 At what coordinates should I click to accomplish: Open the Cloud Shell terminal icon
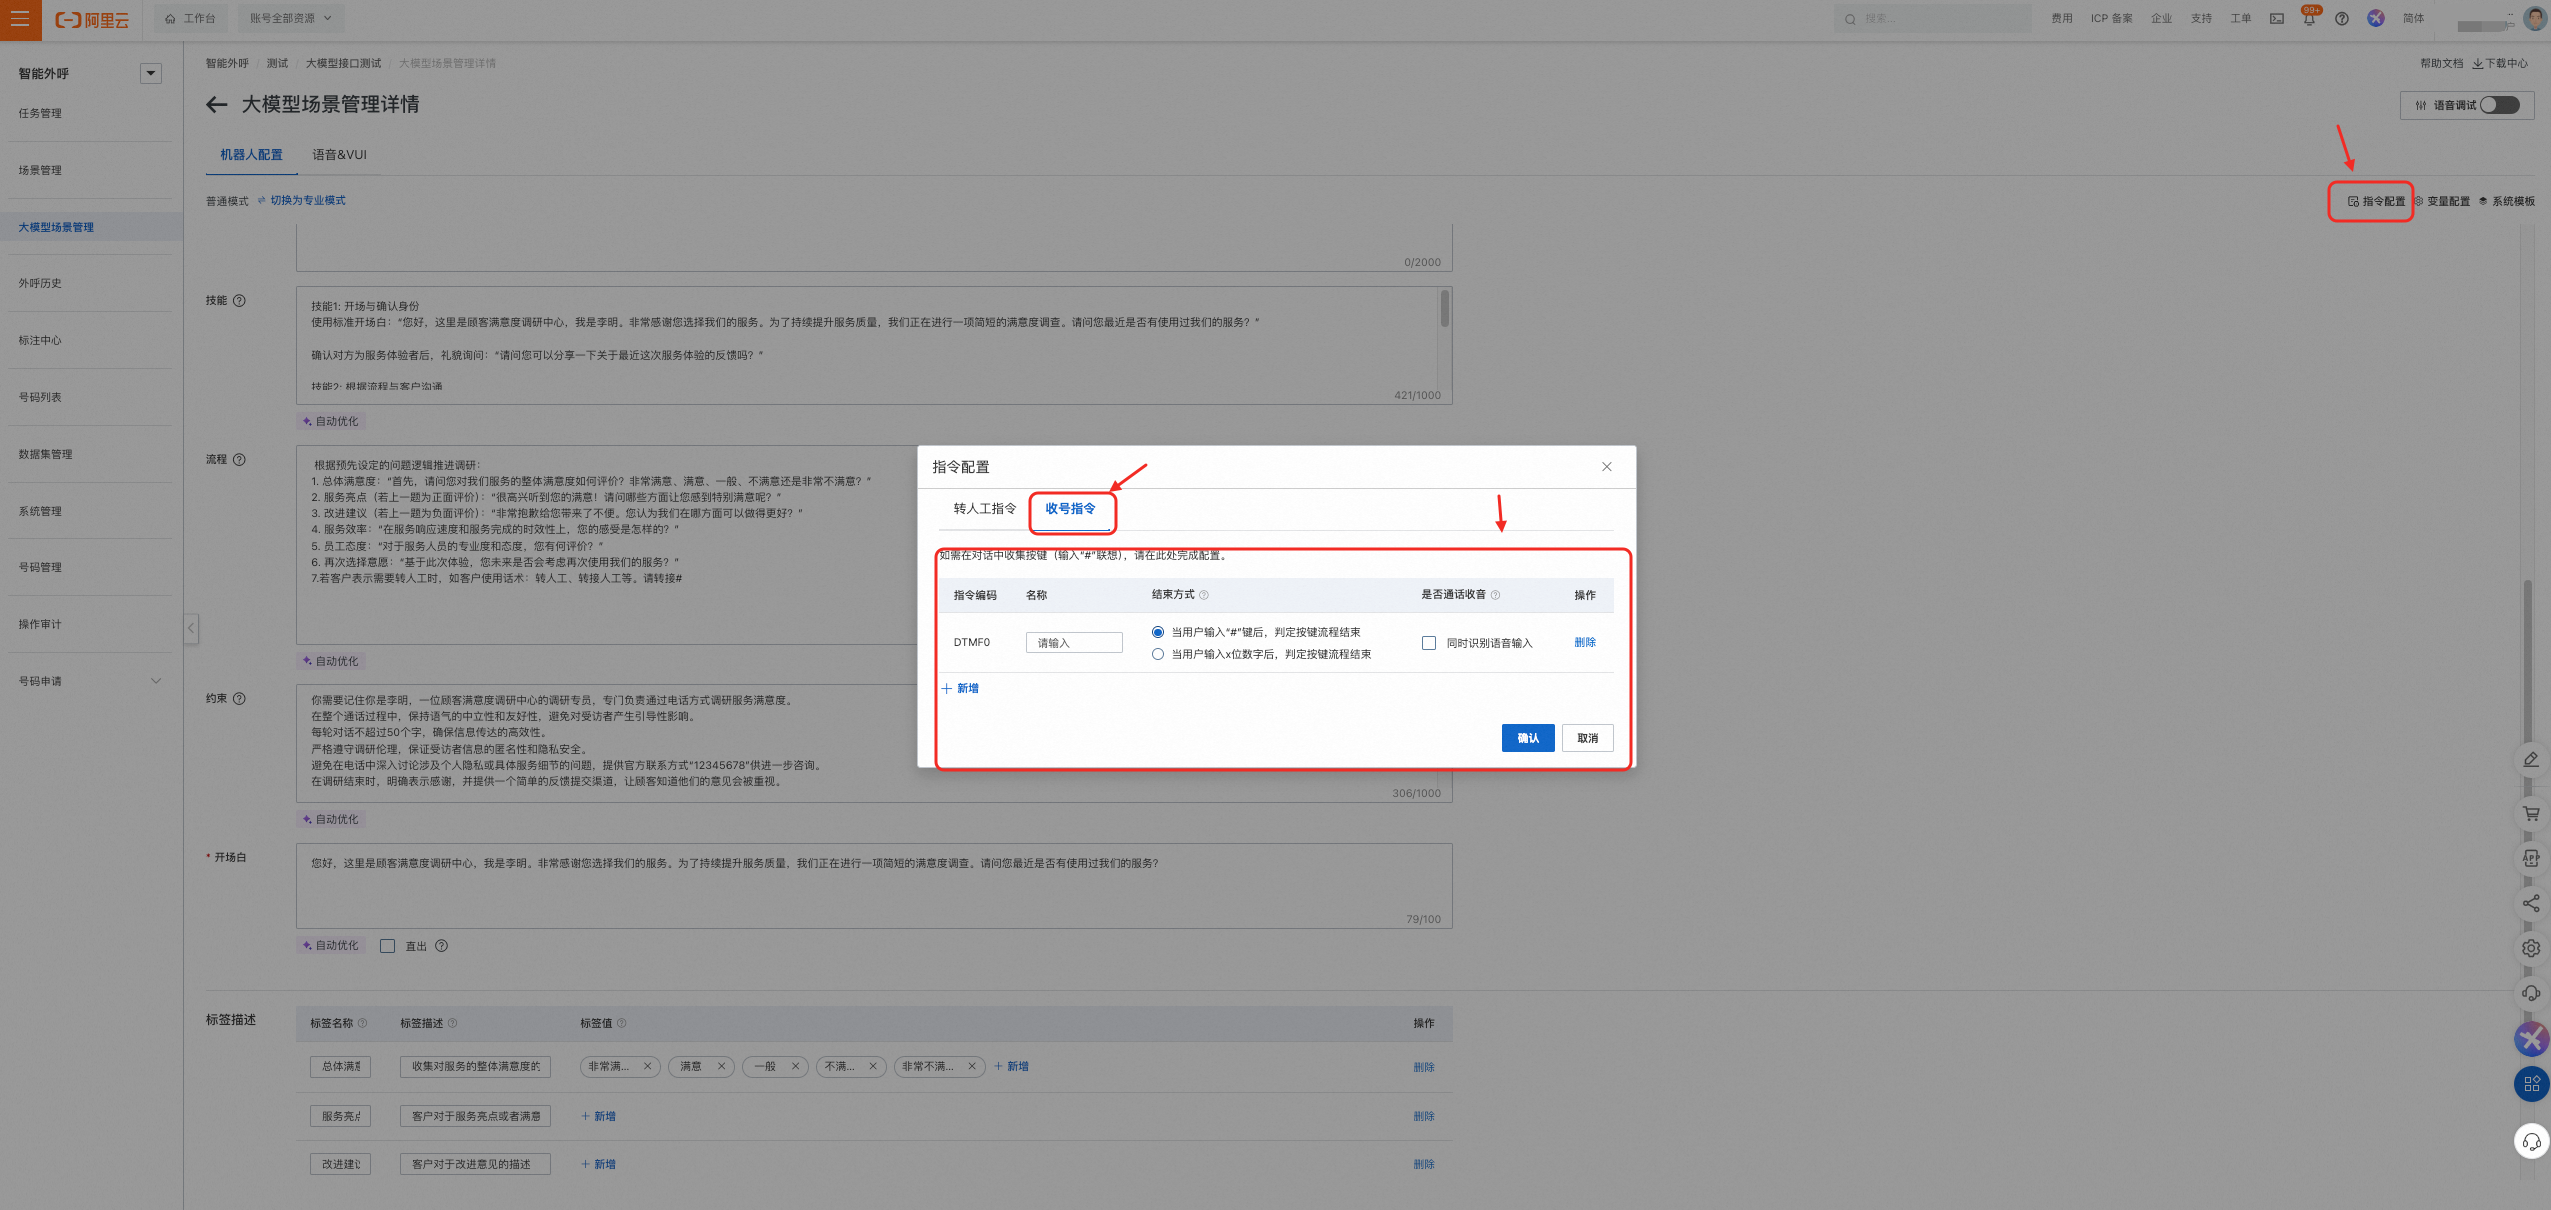(2277, 19)
